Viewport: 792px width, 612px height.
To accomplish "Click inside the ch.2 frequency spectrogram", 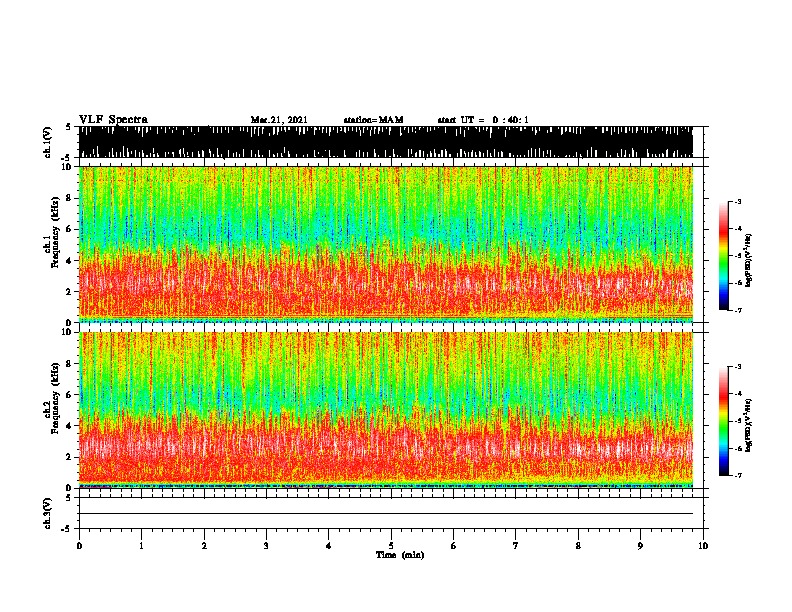I will 386,410.
